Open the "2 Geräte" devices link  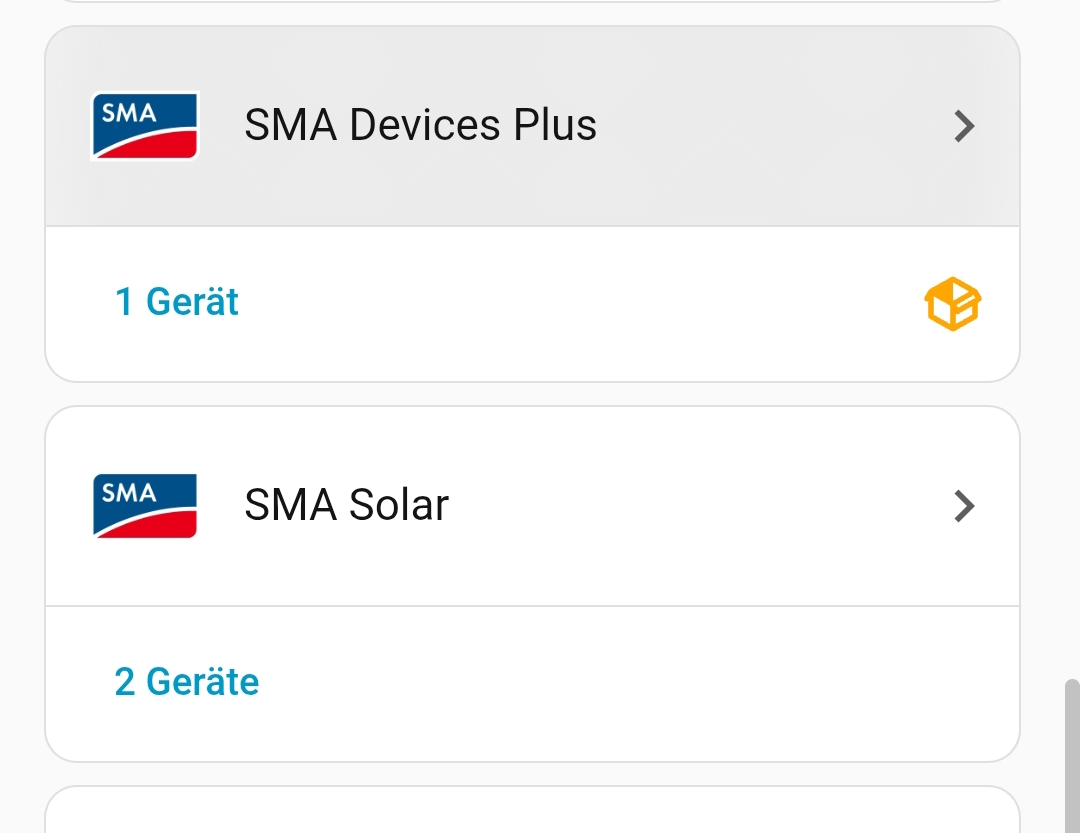tap(187, 682)
